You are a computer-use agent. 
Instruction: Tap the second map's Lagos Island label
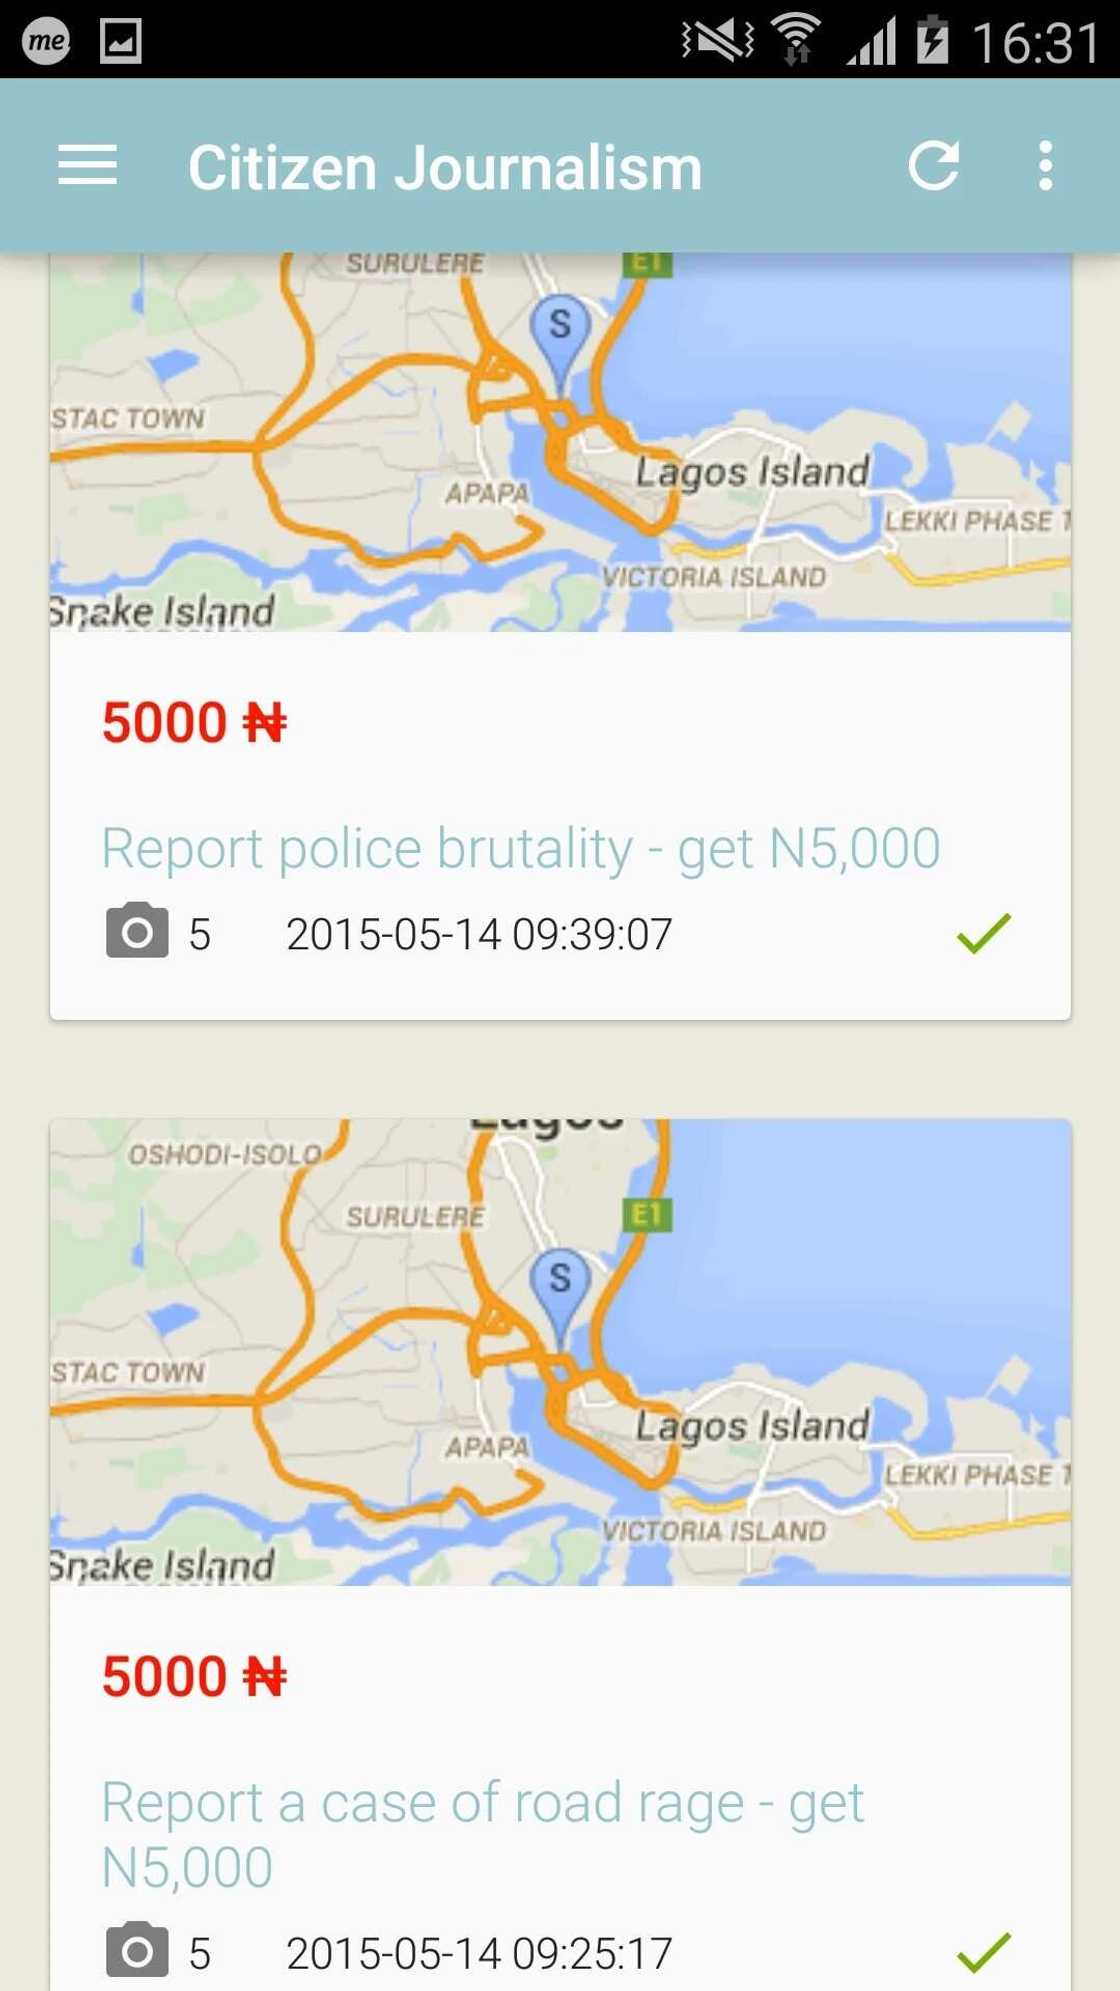pos(752,1425)
